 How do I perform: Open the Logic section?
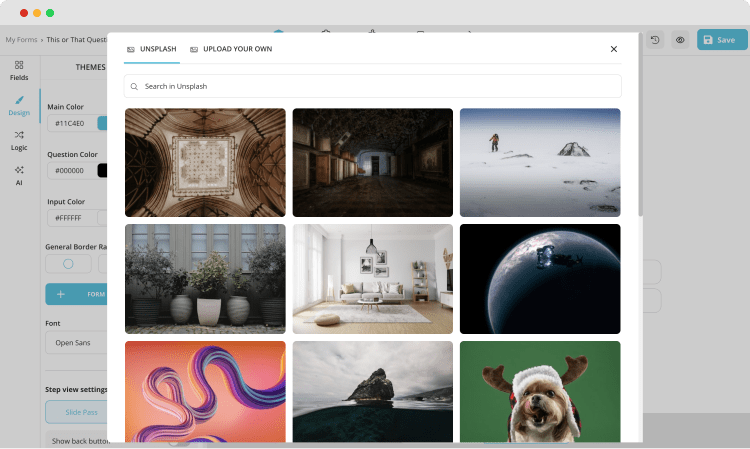click(x=19, y=140)
